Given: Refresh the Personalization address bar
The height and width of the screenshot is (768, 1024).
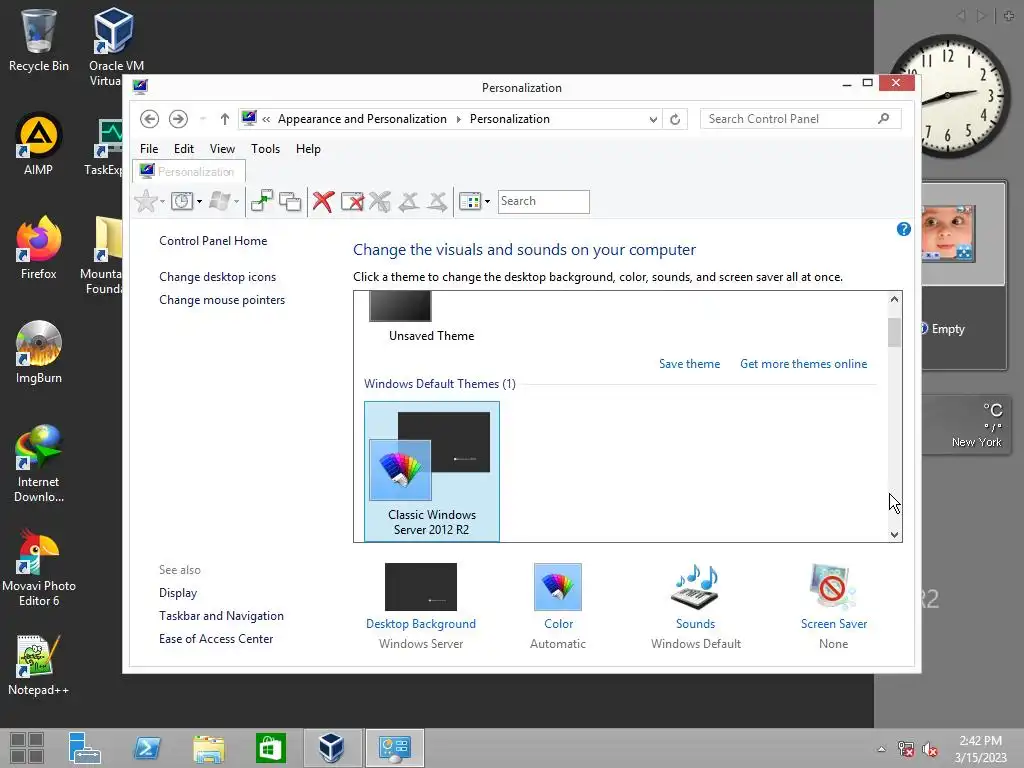Looking at the screenshot, I should (675, 119).
